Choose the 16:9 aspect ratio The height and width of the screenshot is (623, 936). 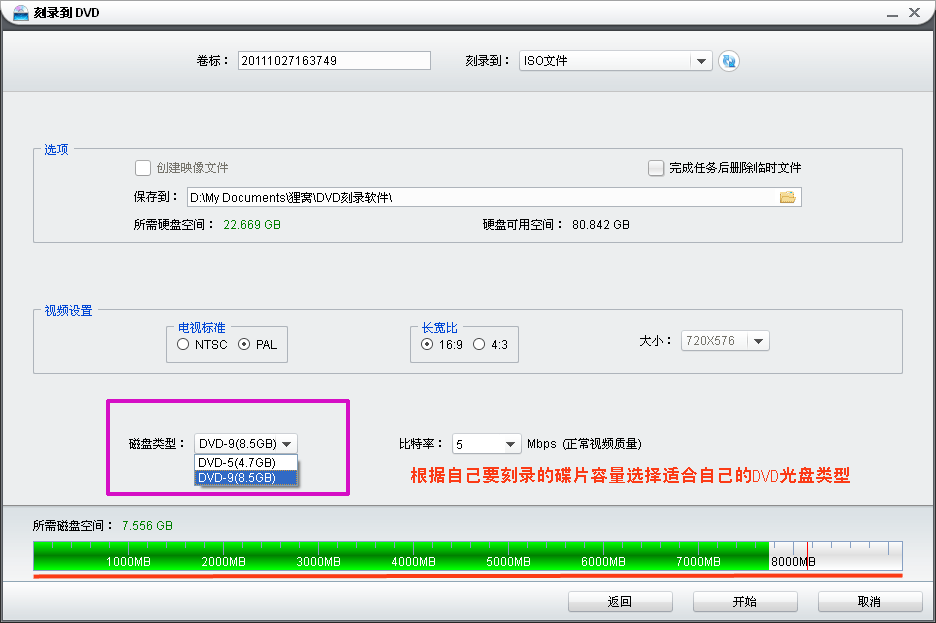click(427, 344)
